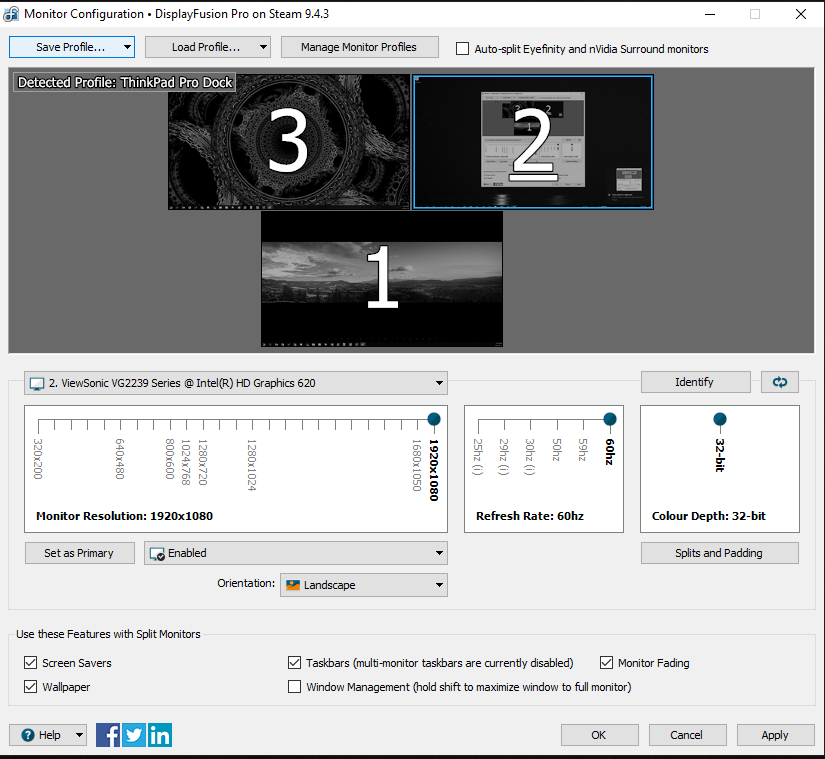Click the 25hz (i) refresh rate label

478,457
